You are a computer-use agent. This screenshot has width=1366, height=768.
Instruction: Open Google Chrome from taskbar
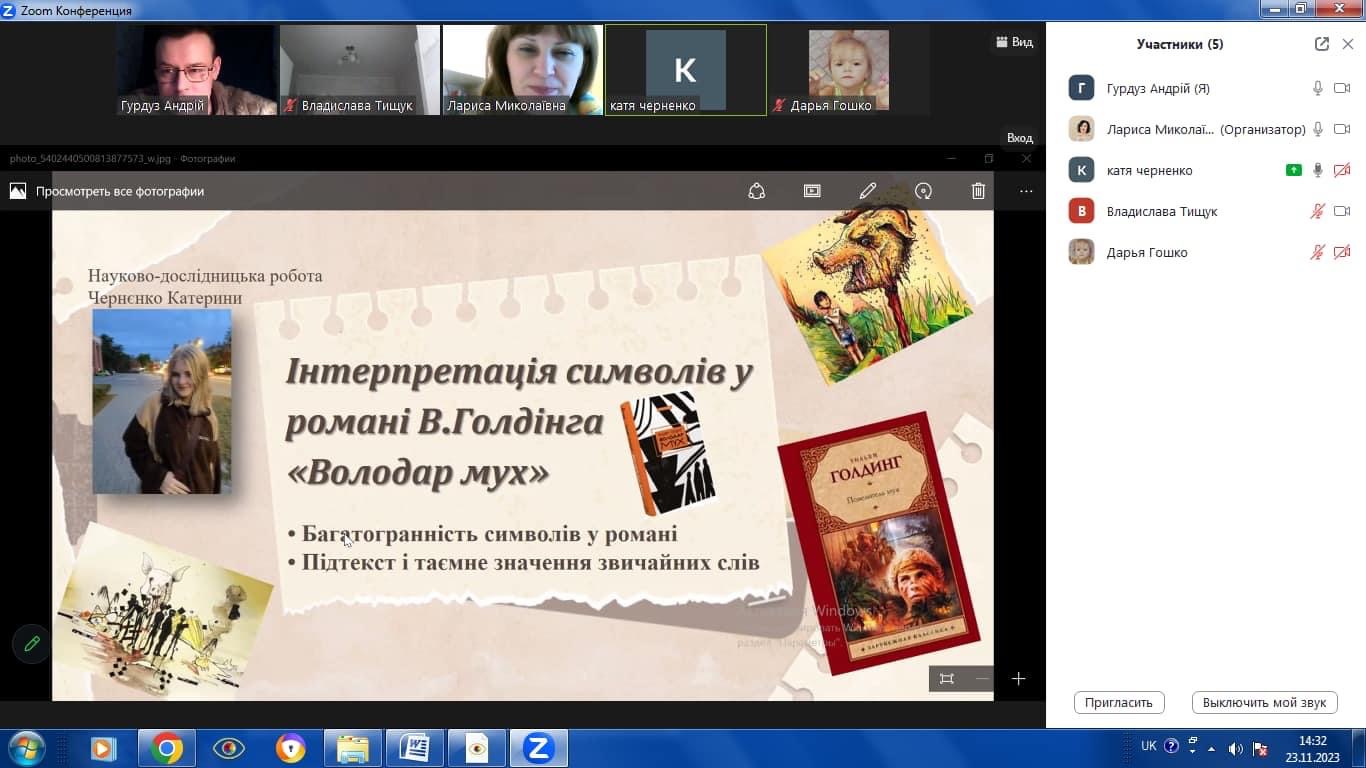tap(167, 748)
